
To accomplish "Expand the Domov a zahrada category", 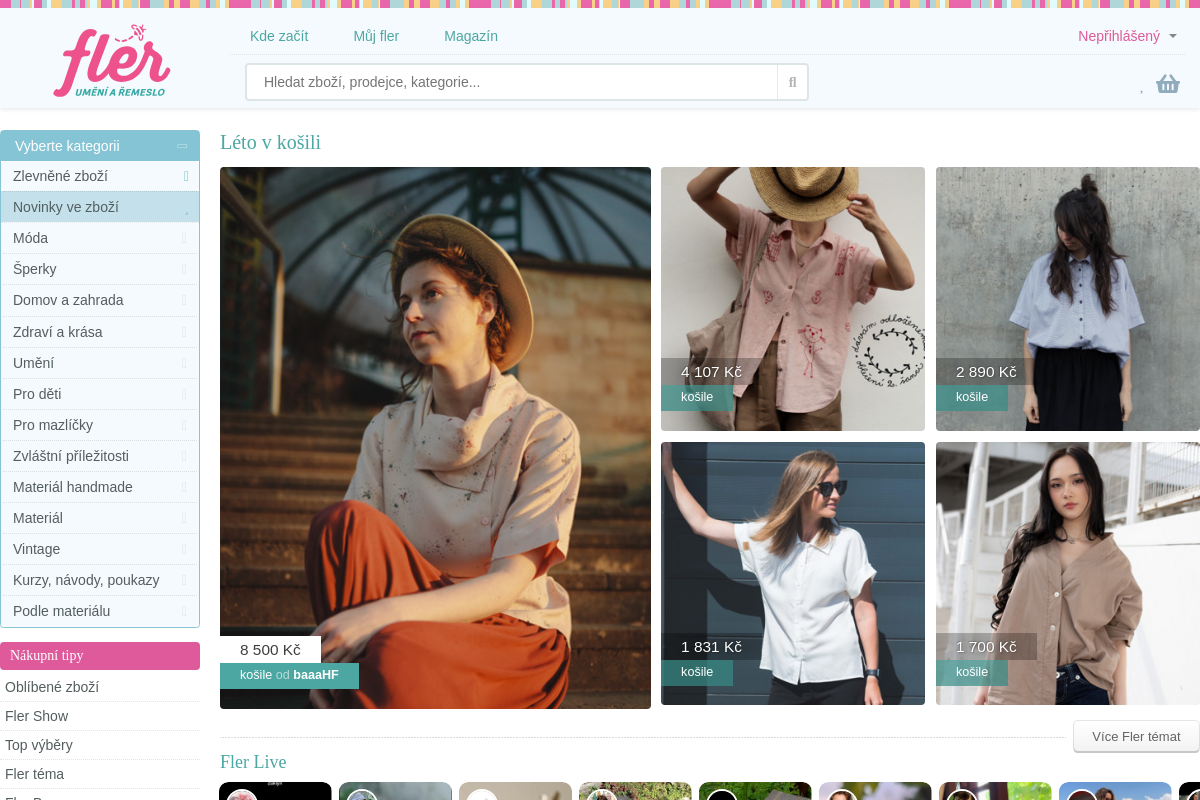I will [x=100, y=300].
